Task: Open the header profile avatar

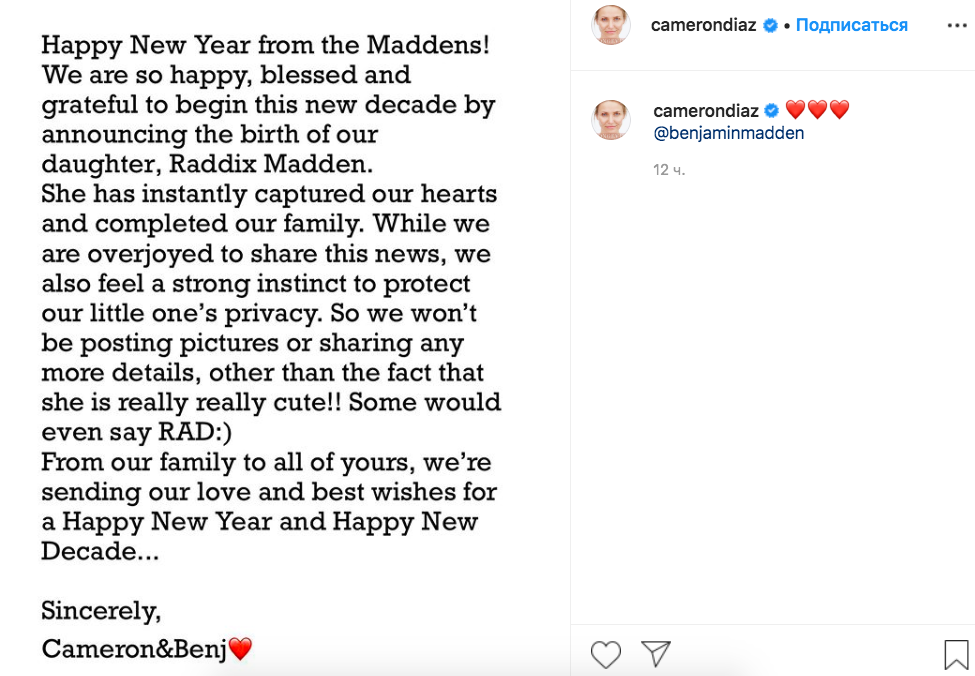Action: tap(611, 25)
